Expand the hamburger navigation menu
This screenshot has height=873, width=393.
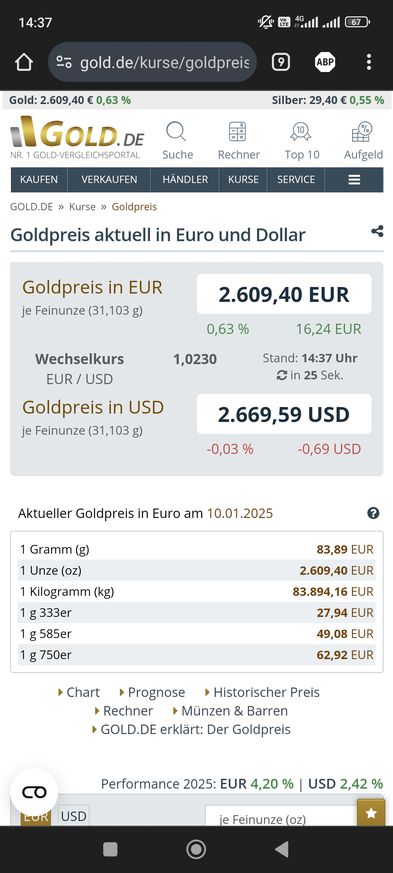coord(355,180)
